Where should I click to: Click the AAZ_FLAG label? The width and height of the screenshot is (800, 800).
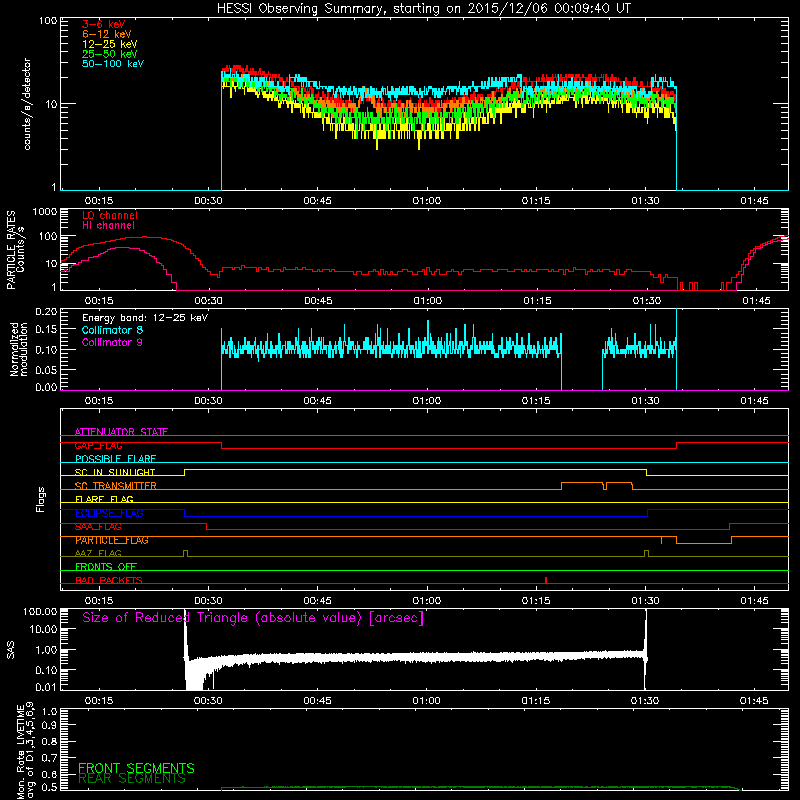pos(98,553)
